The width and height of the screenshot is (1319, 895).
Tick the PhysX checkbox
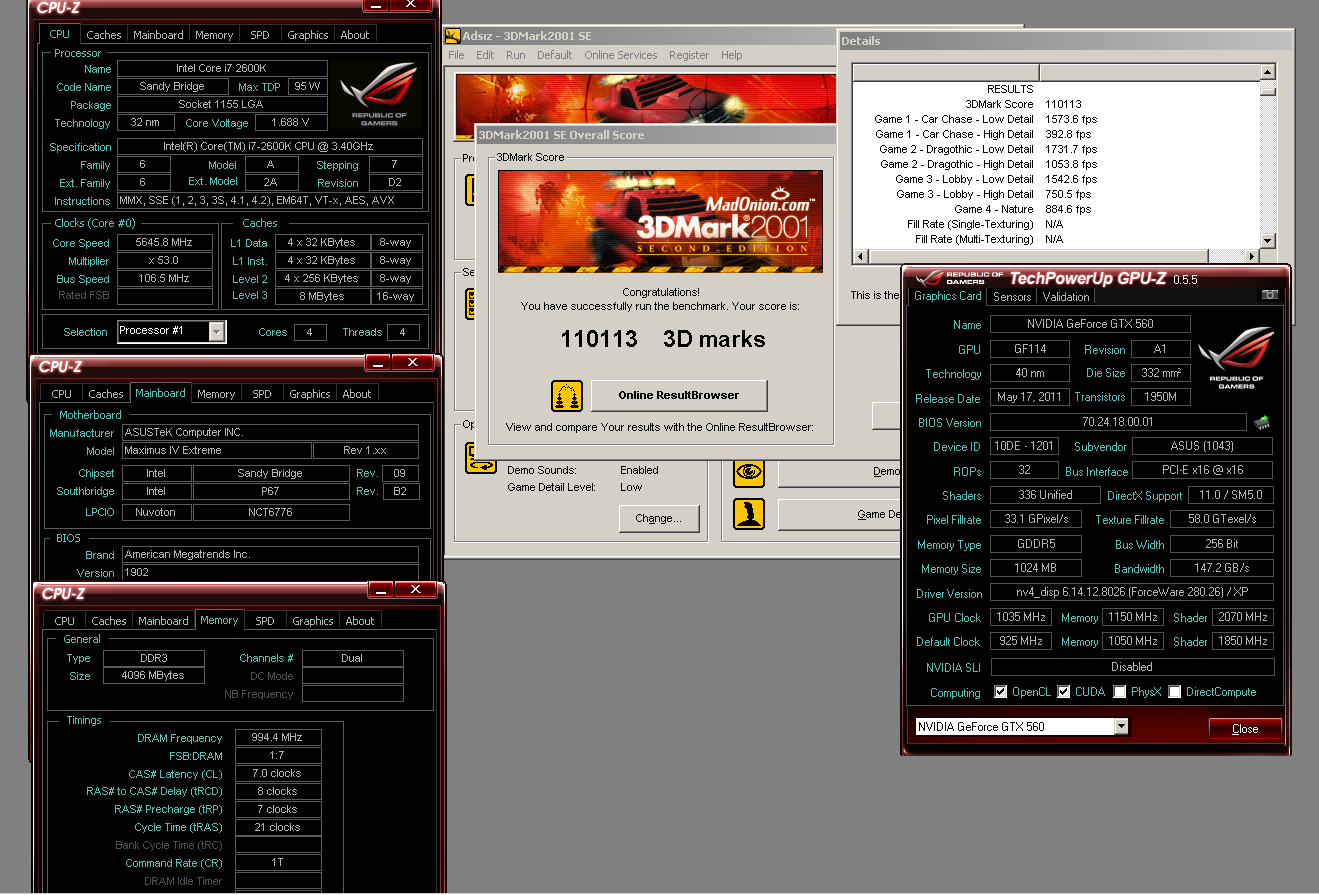pos(1120,692)
